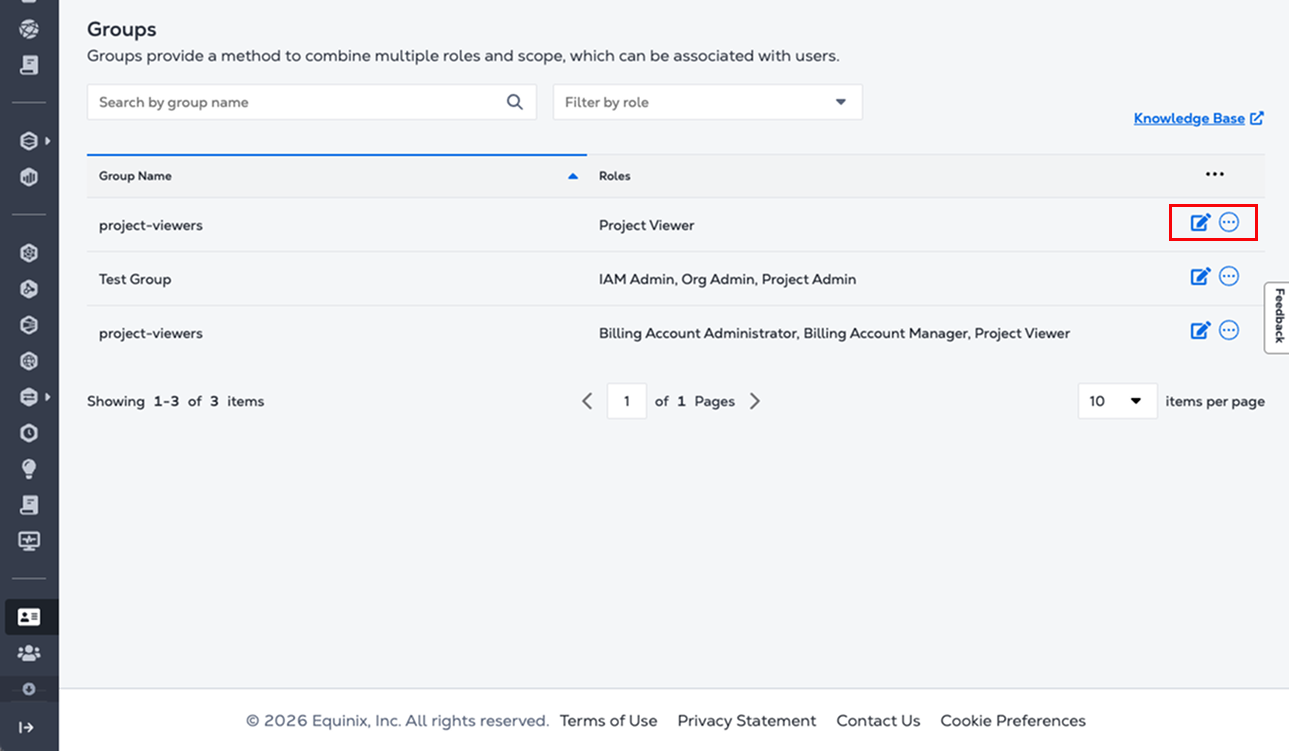Click the sidebar expand arrow at bottom
This screenshot has height=751, width=1289.
point(27,727)
